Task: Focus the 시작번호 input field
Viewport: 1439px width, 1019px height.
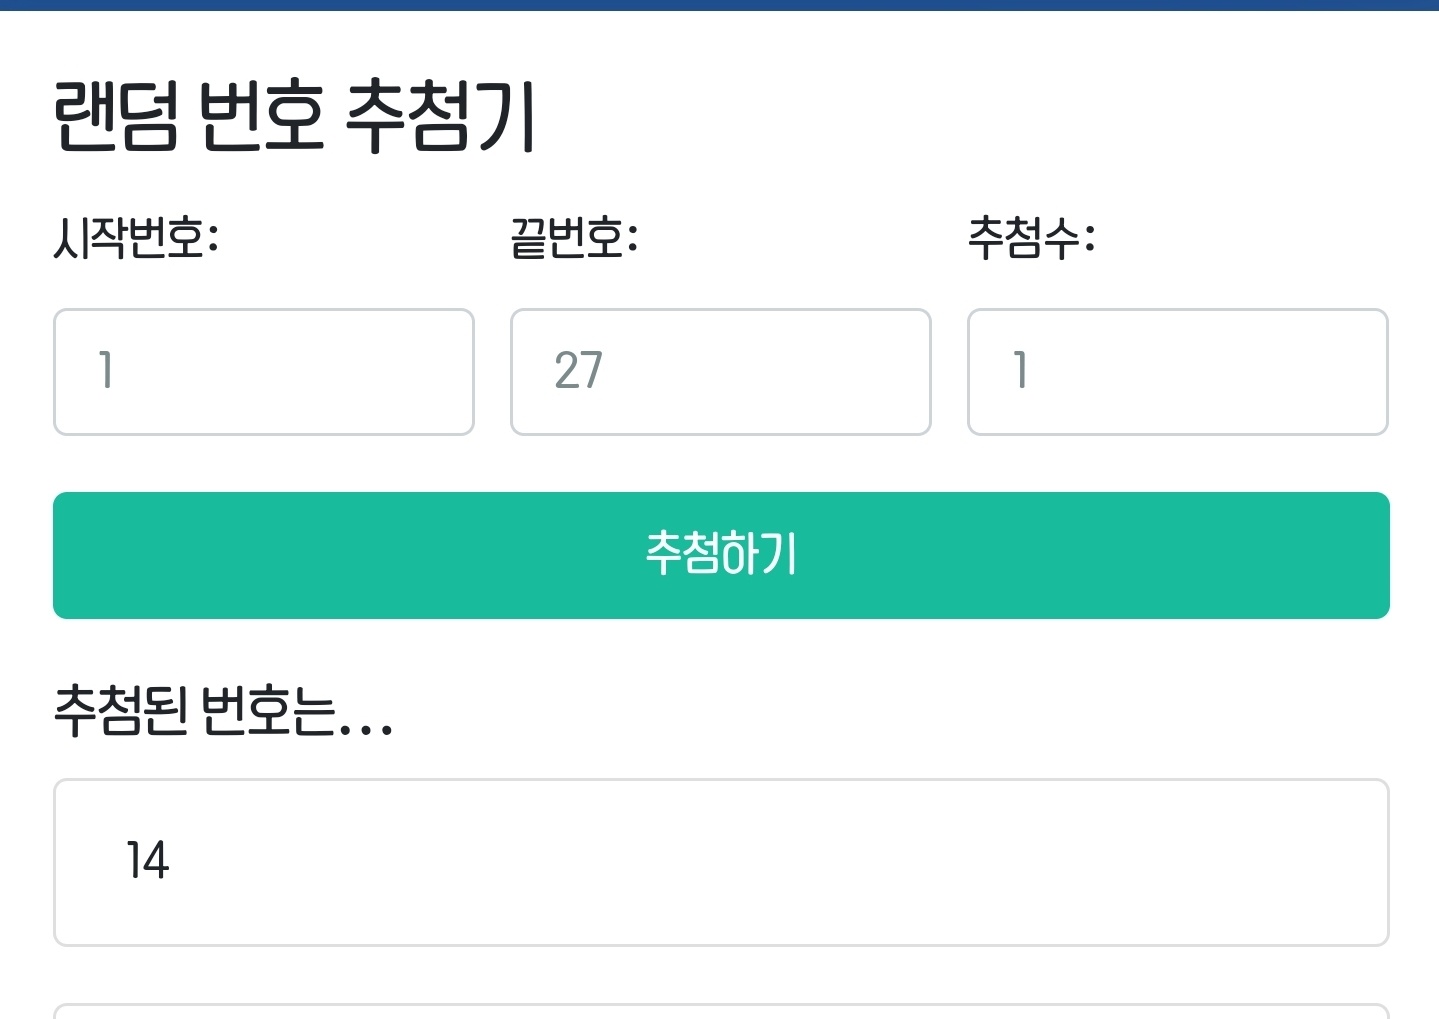Action: (x=263, y=372)
